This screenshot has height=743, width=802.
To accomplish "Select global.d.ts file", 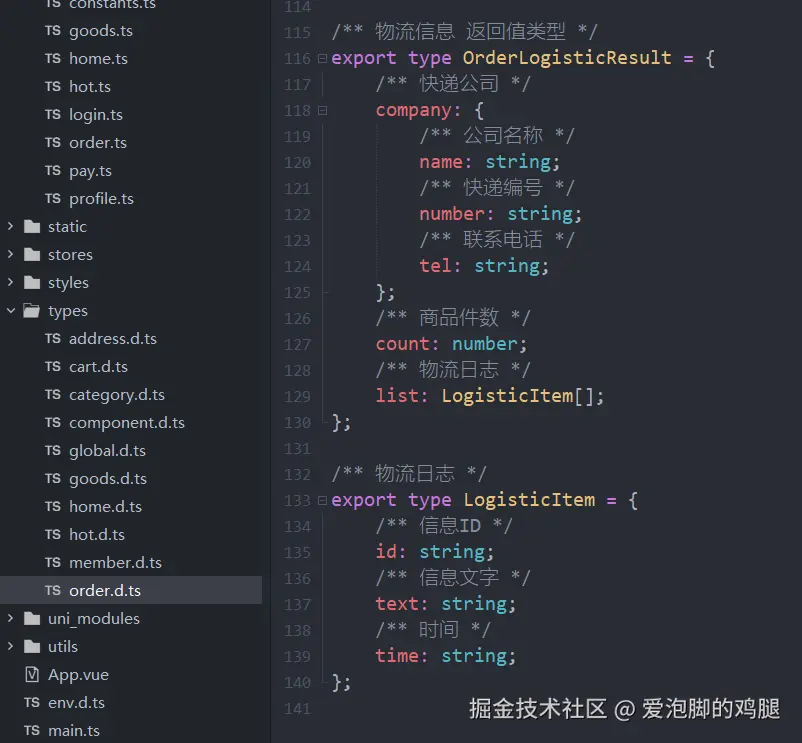I will (107, 451).
